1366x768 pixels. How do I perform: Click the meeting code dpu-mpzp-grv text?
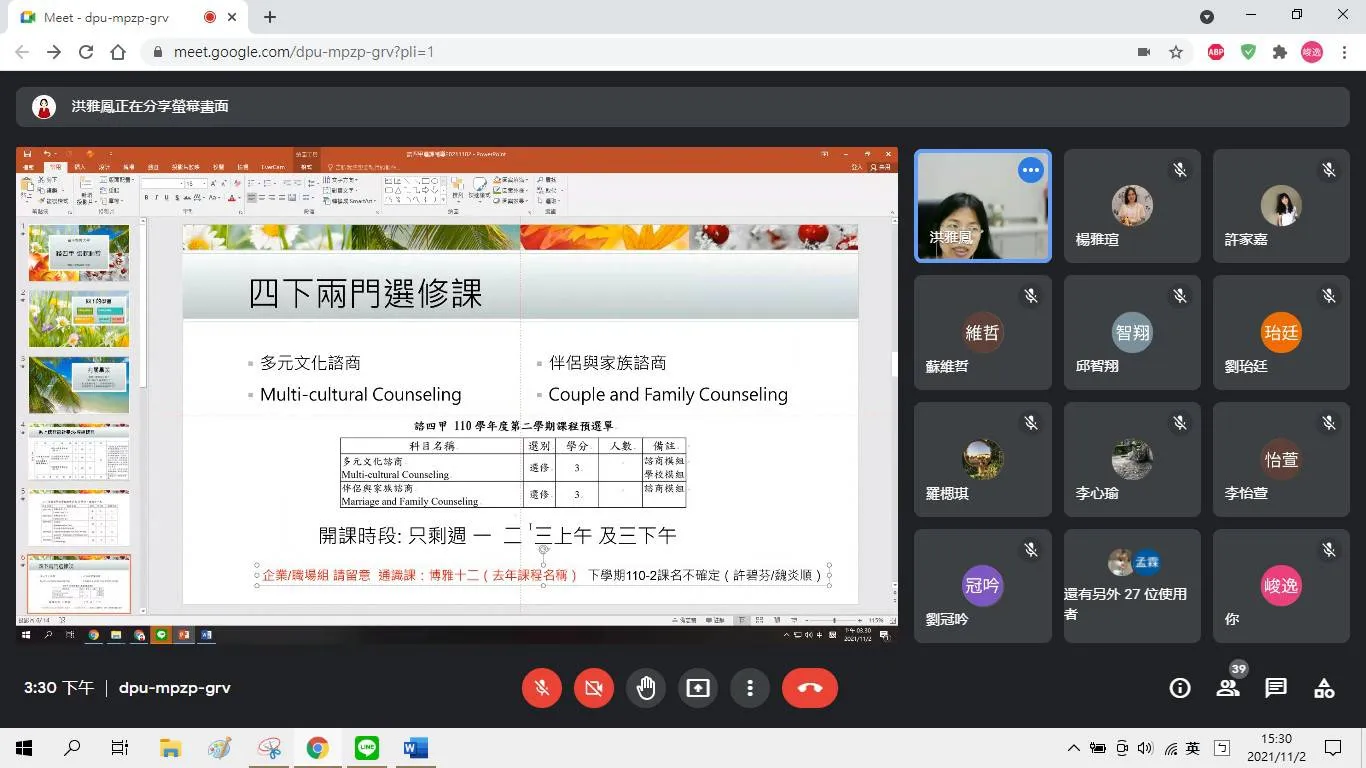pyautogui.click(x=175, y=688)
